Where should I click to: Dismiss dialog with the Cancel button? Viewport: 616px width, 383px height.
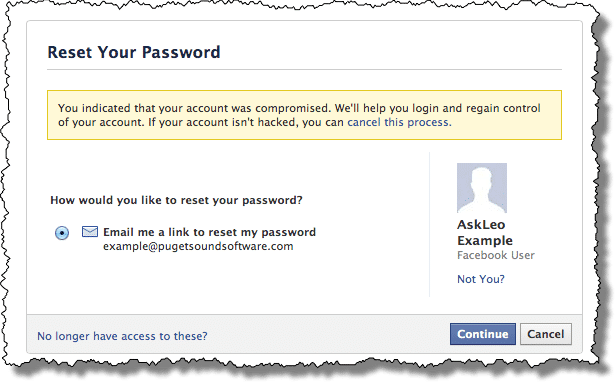(546, 334)
